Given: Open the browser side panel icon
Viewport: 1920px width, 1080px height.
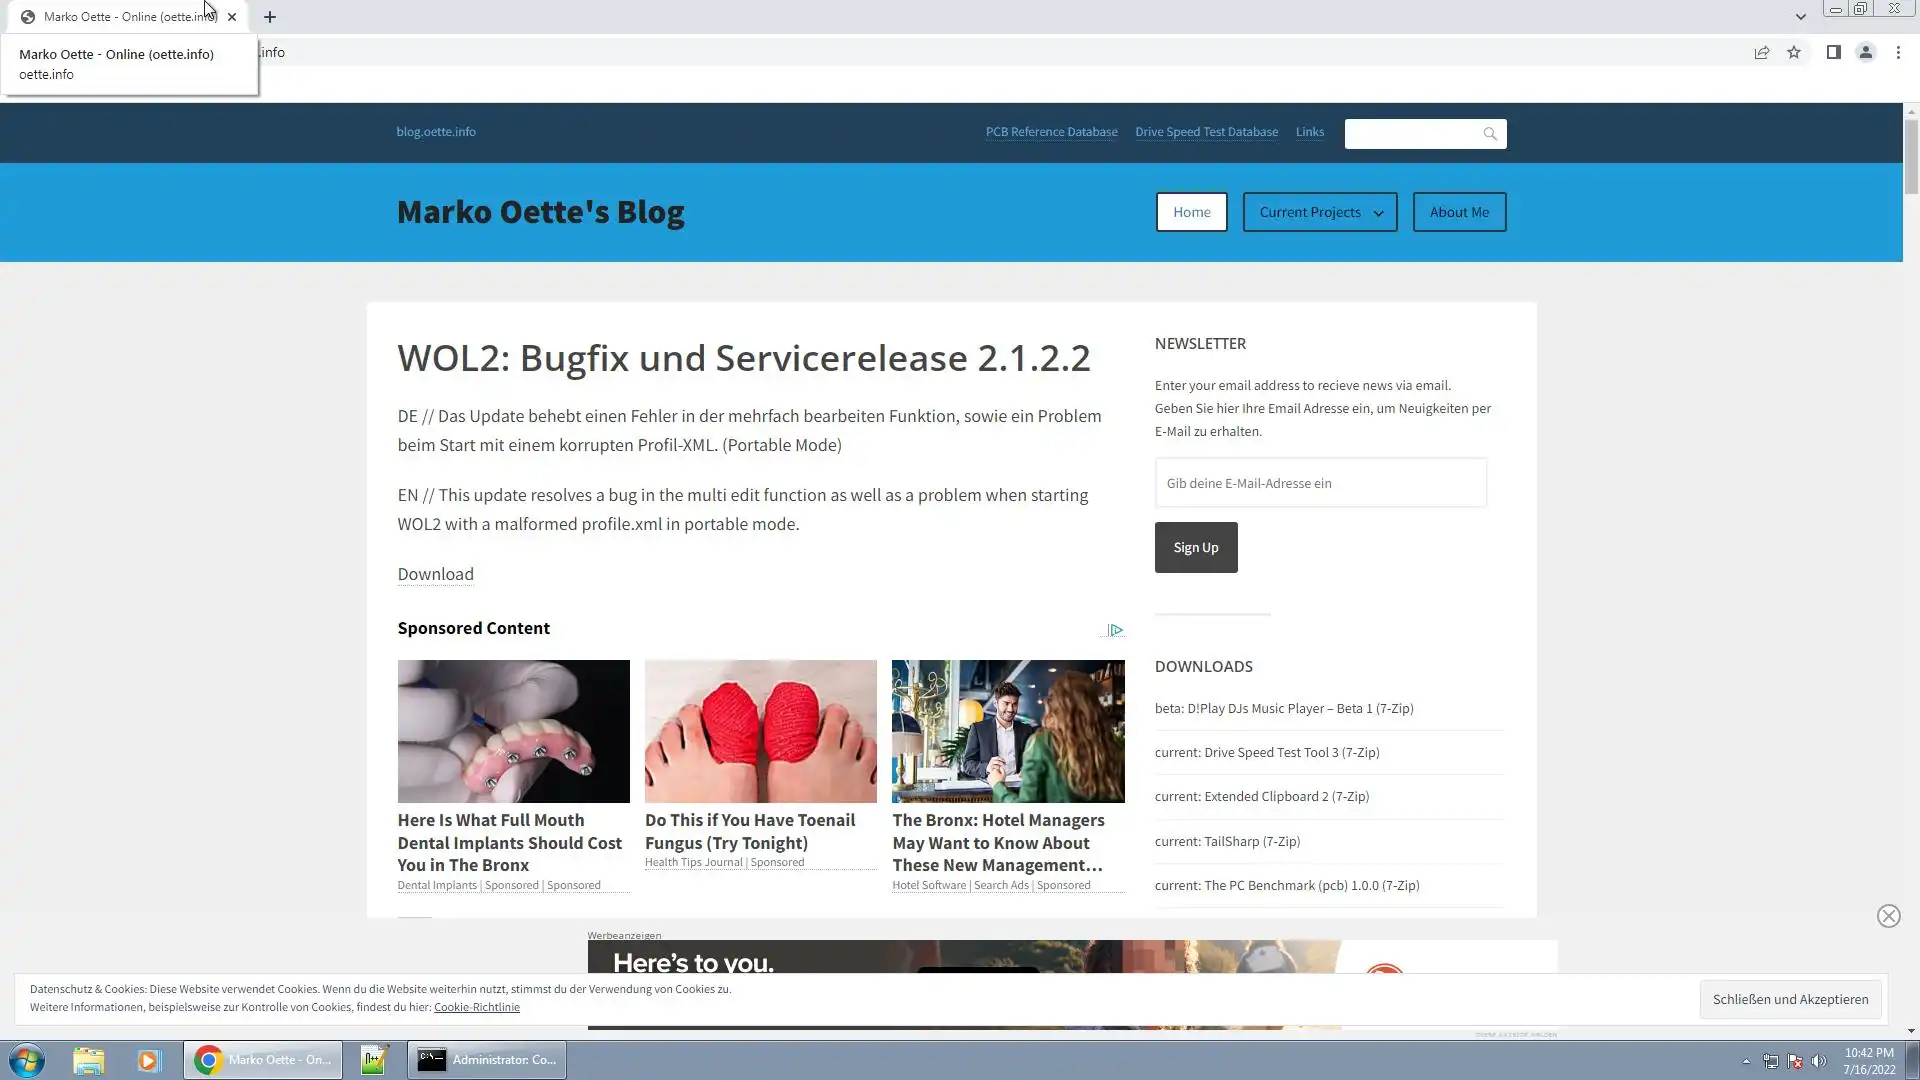Looking at the screenshot, I should (1833, 52).
